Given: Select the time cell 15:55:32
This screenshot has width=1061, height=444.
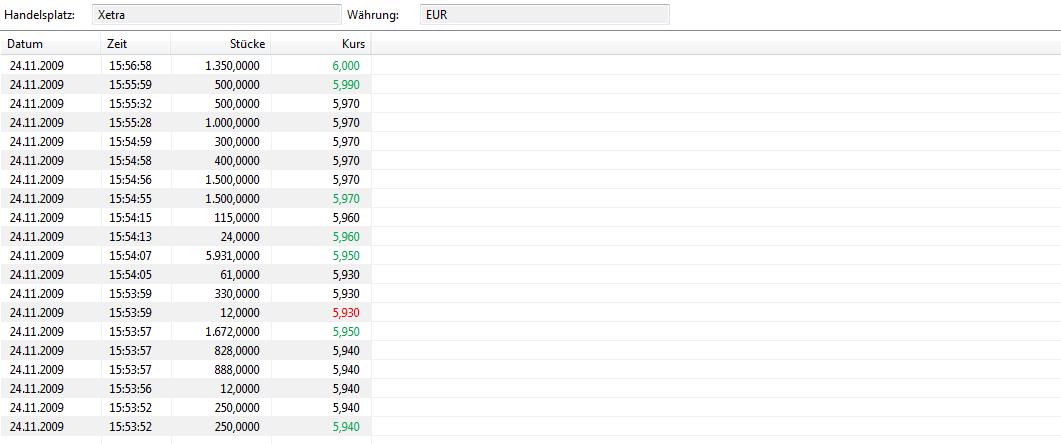Looking at the screenshot, I should click(x=130, y=104).
